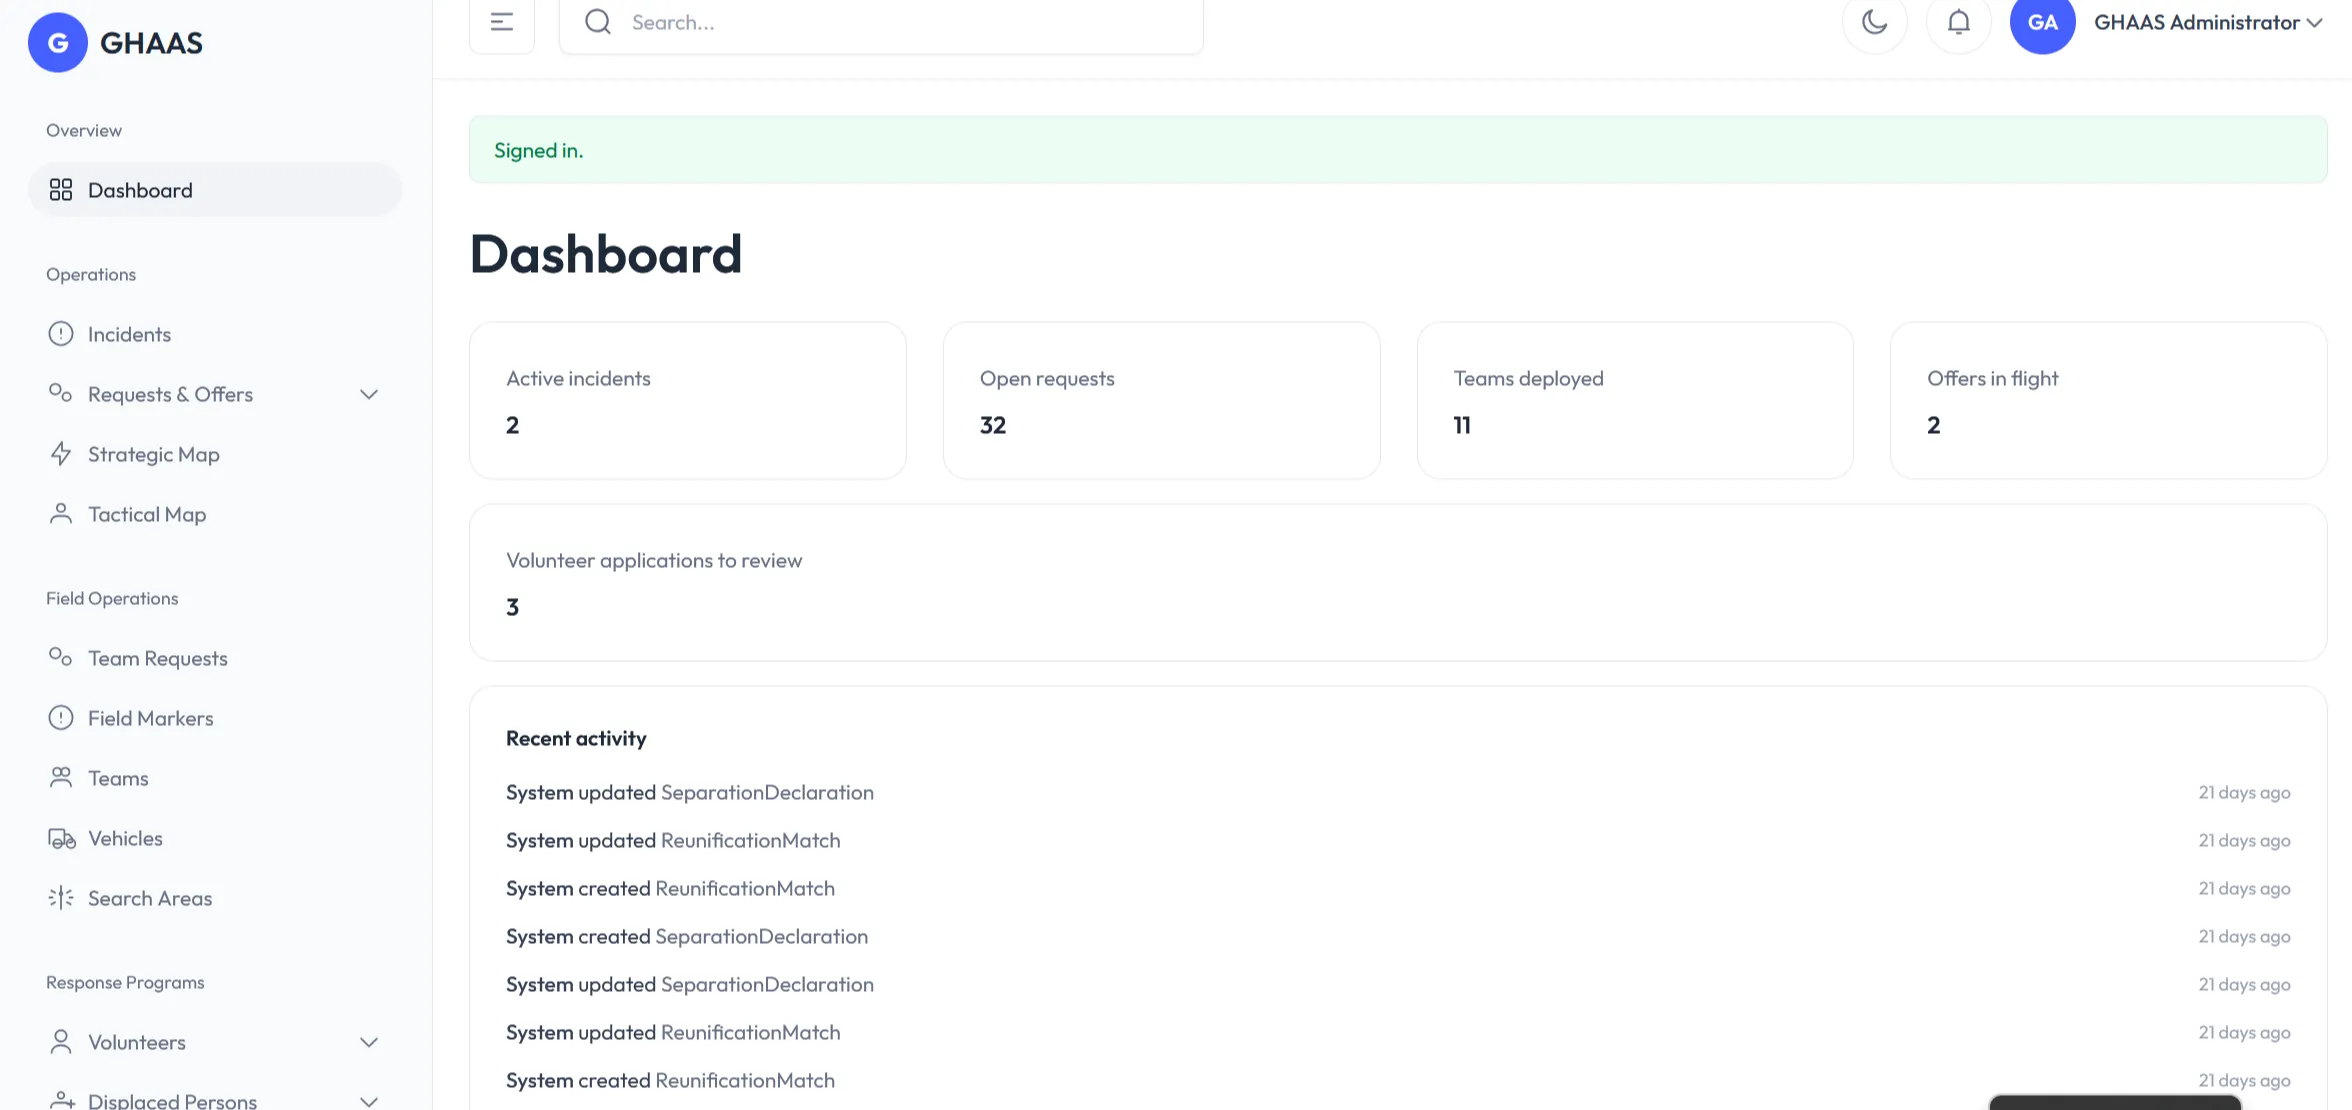Click the 'Field Operations' section label
This screenshot has width=2352, height=1110.
coord(112,598)
